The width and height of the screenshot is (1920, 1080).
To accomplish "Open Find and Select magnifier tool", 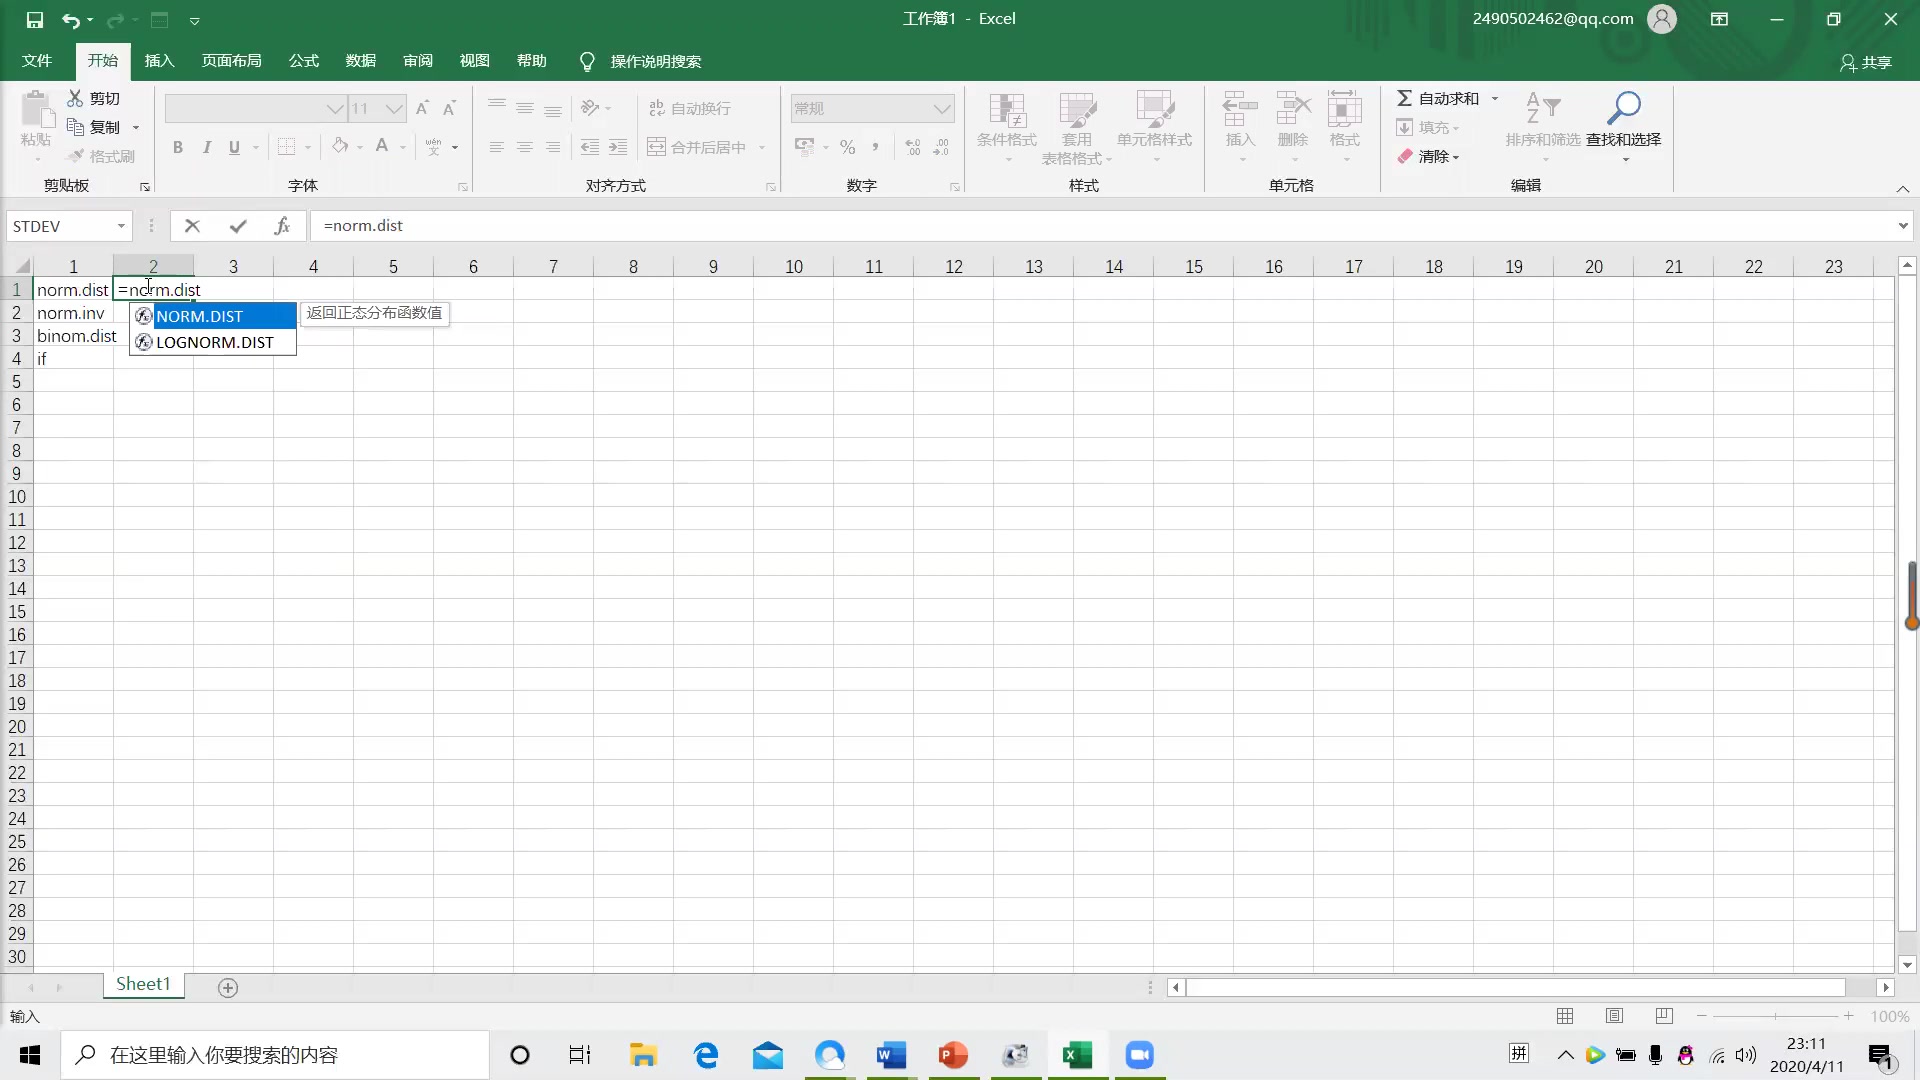I will click(x=1623, y=108).
